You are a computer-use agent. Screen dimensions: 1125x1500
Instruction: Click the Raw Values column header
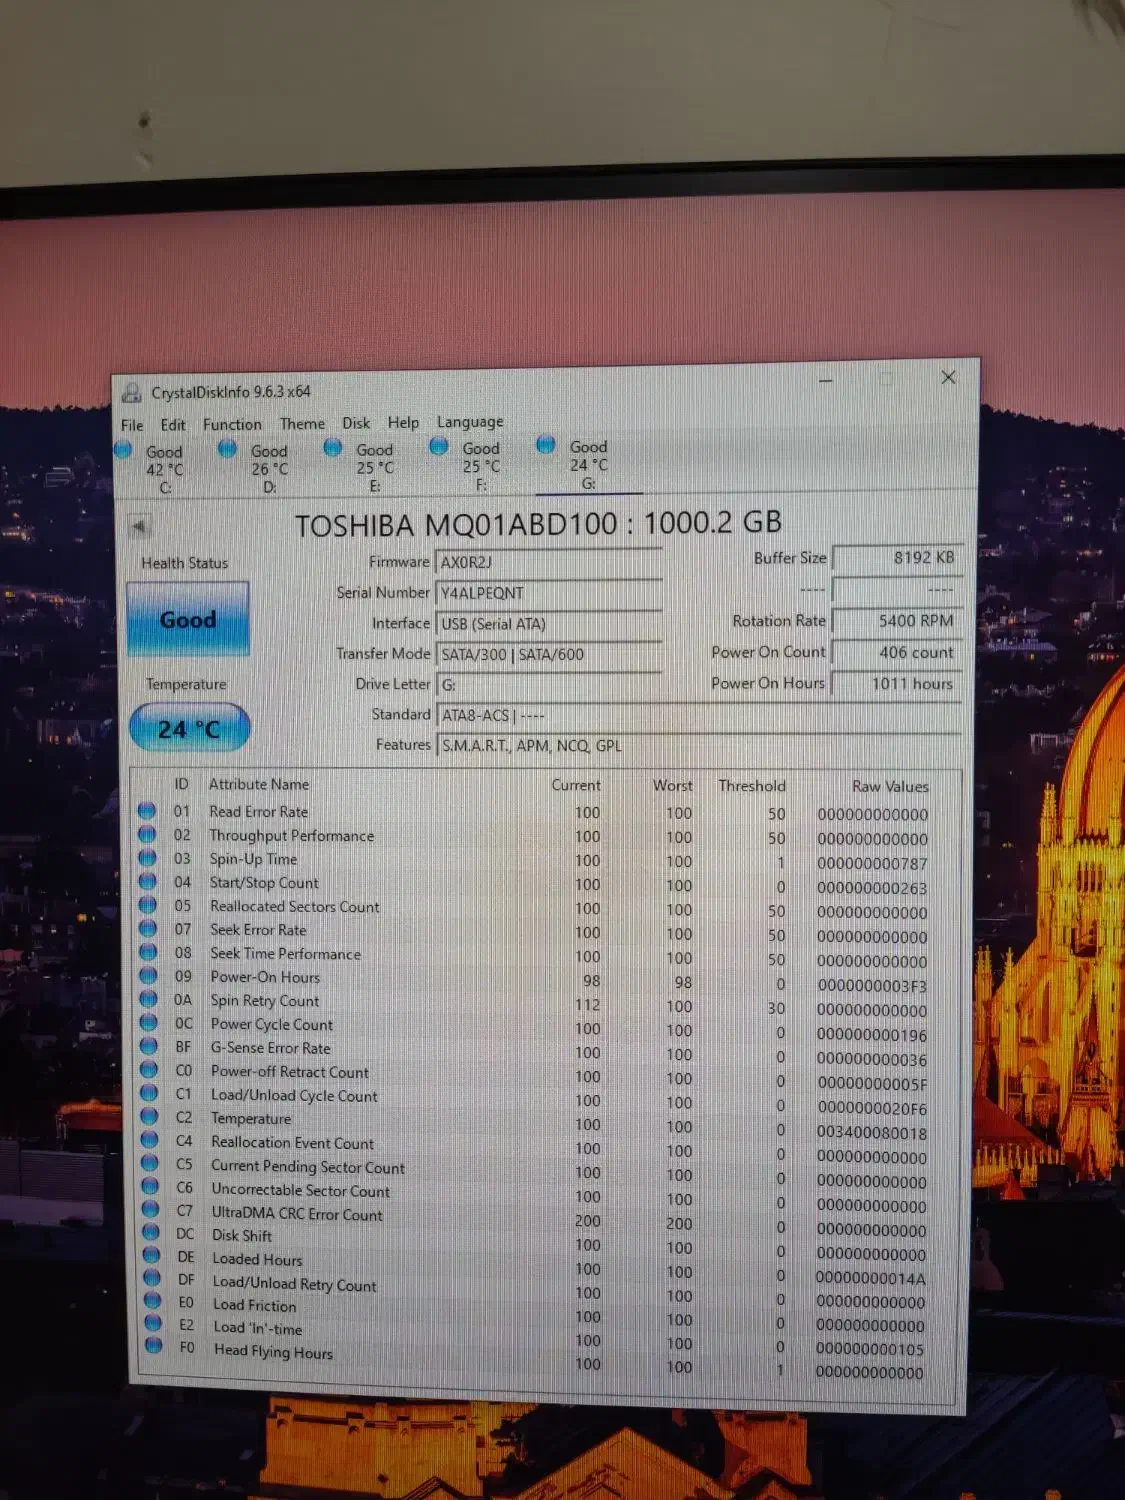pos(890,787)
